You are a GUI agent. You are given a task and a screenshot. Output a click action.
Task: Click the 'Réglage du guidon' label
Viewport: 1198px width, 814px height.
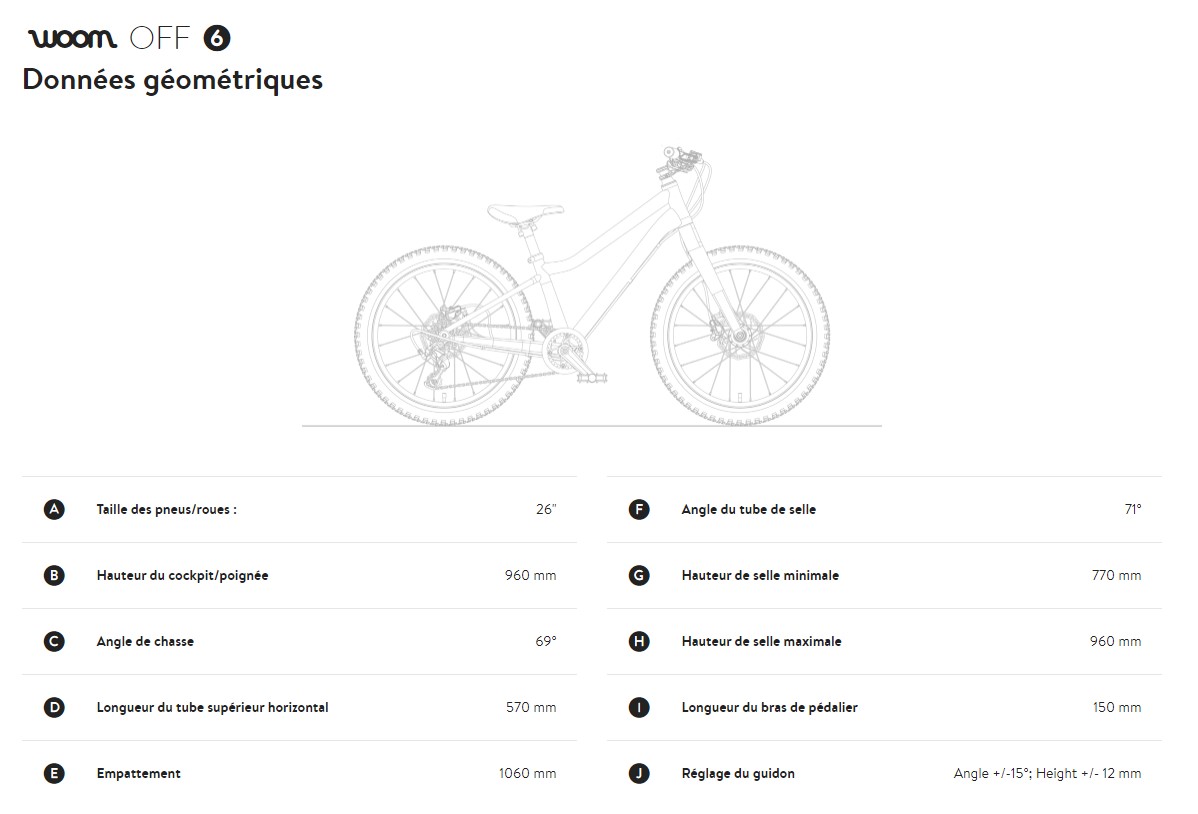pos(738,773)
